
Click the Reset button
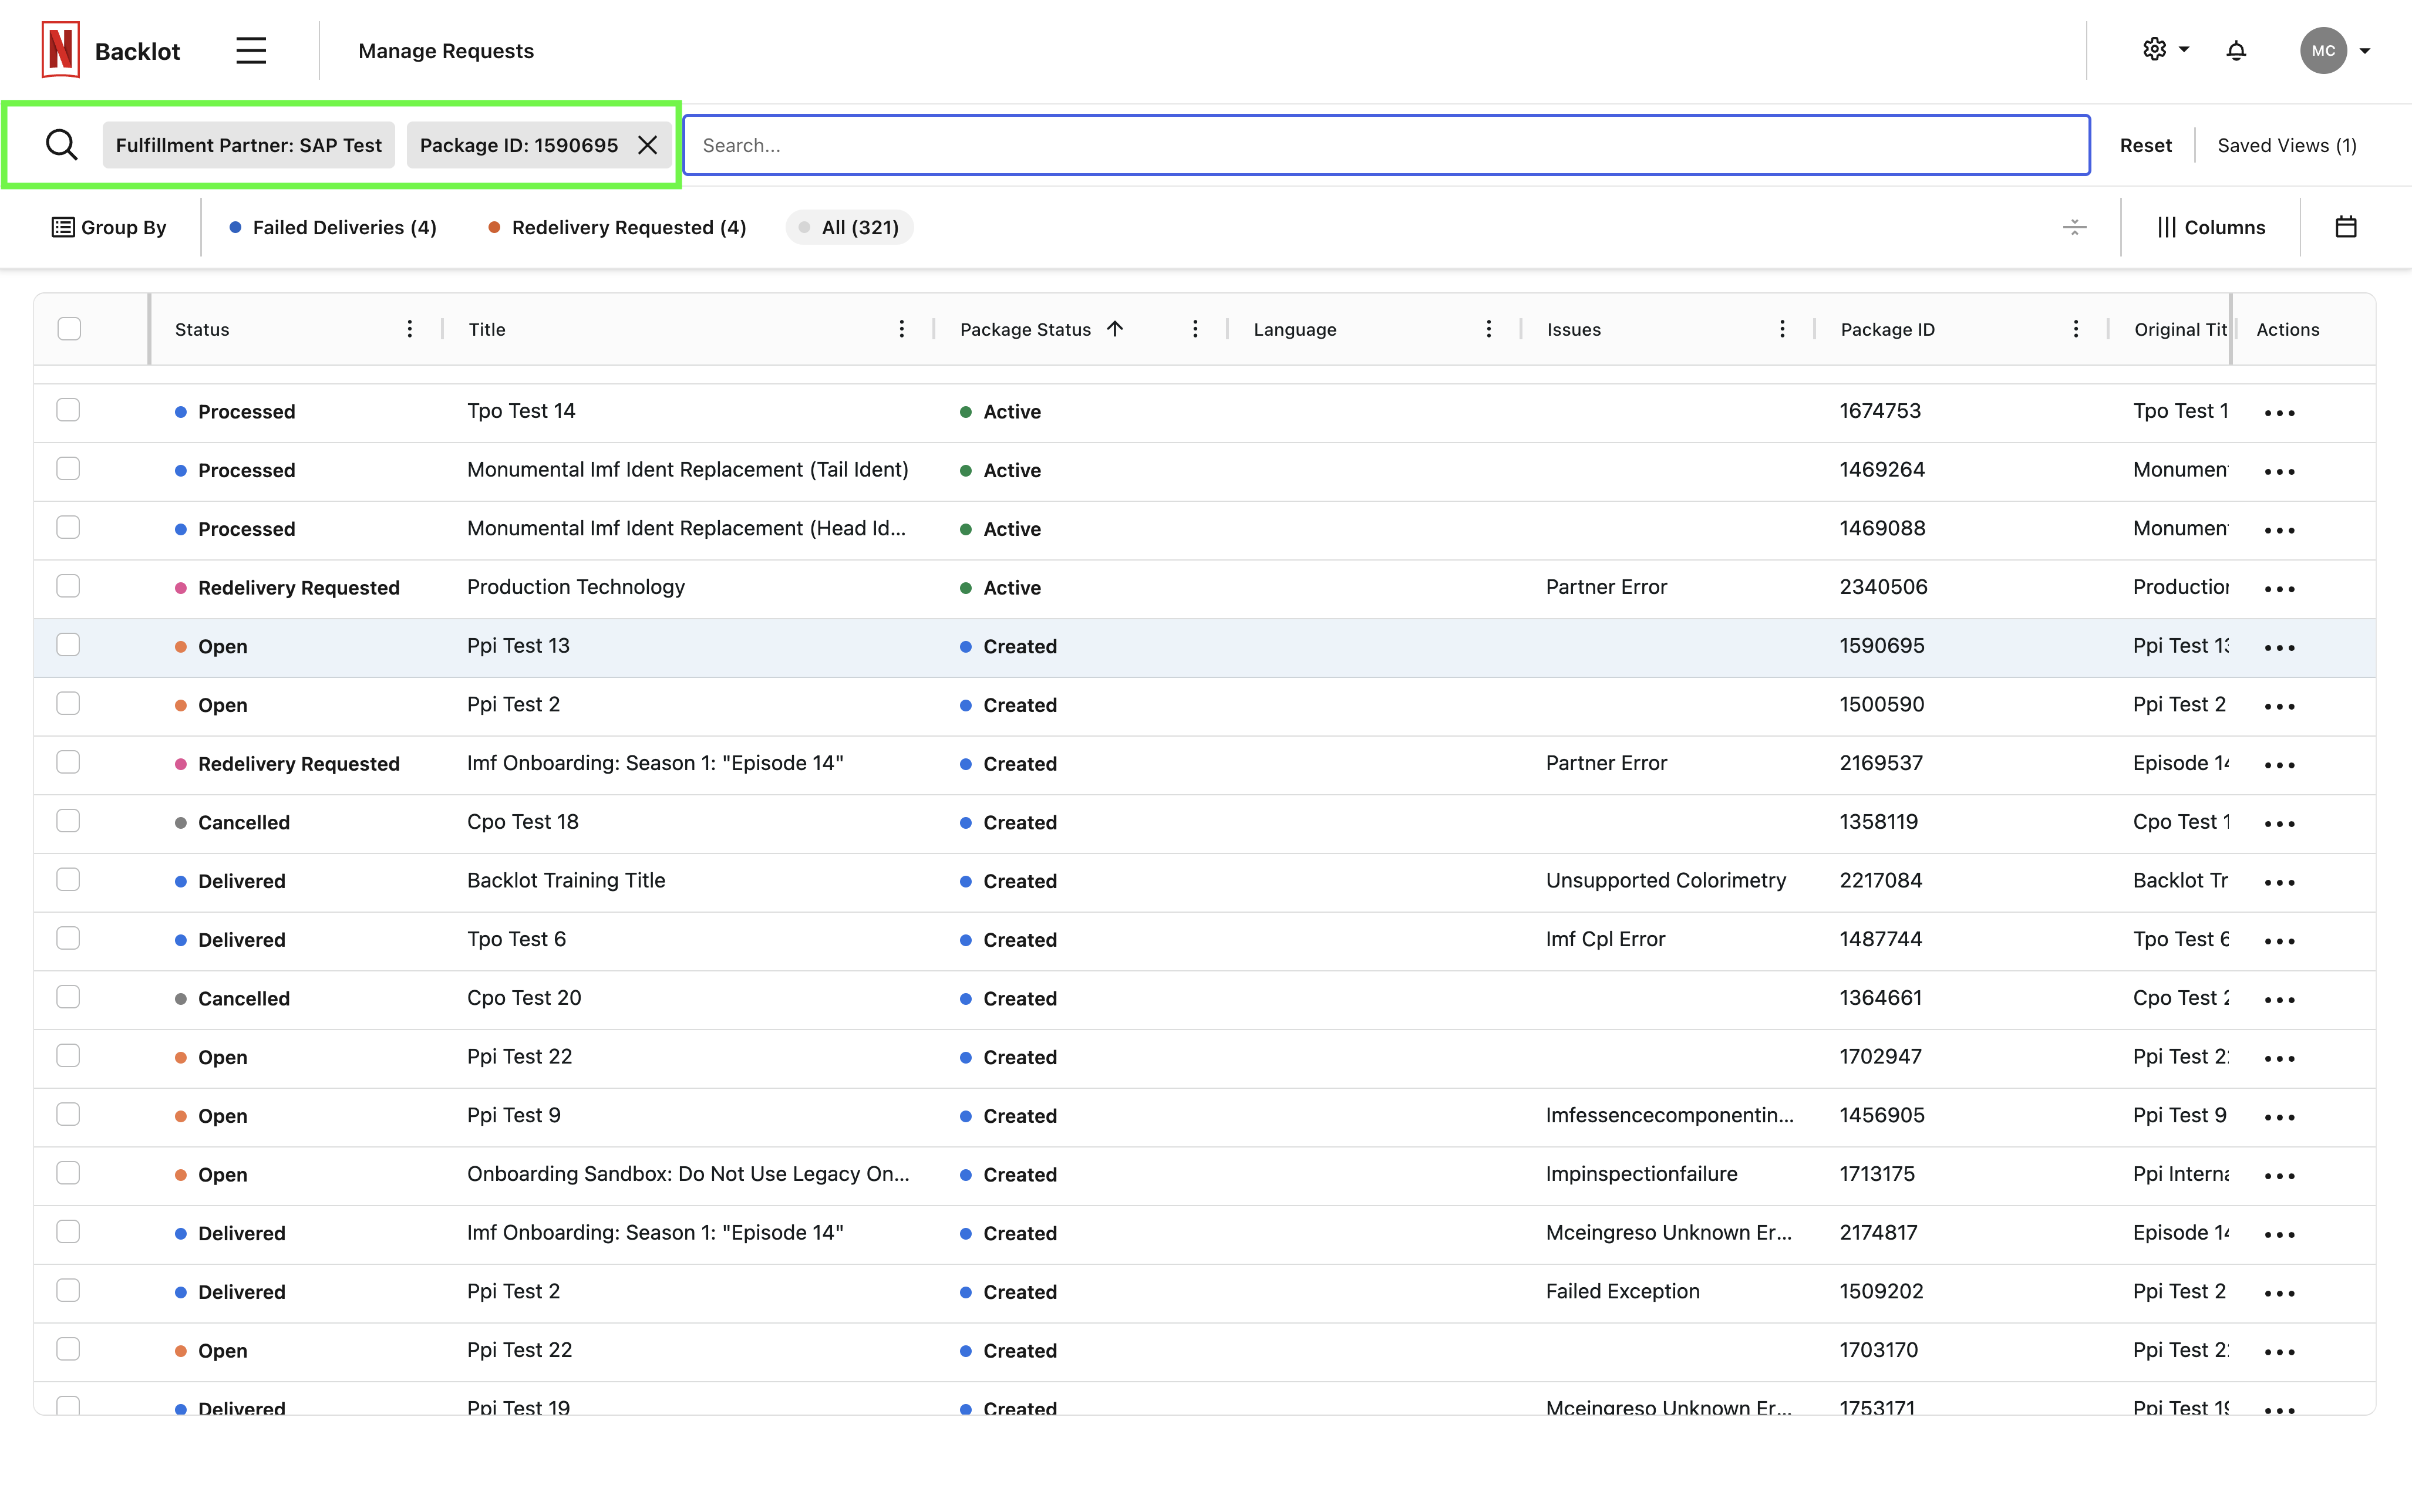(x=2145, y=145)
